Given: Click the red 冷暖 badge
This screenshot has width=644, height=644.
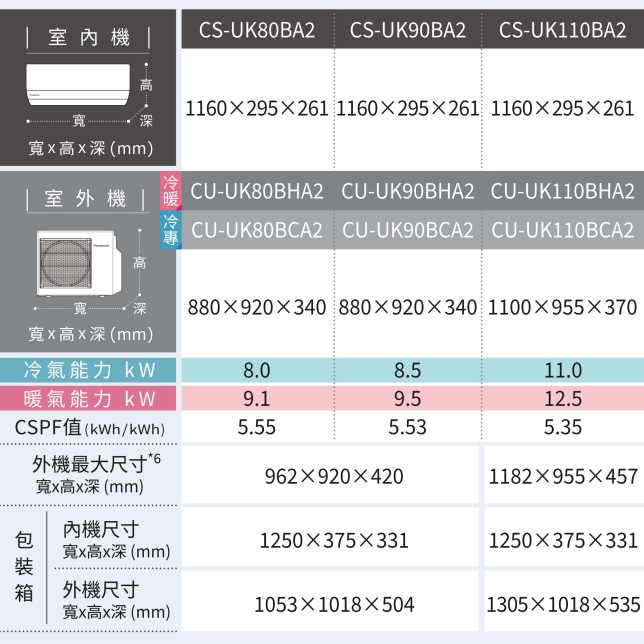Looking at the screenshot, I should coord(172,191).
